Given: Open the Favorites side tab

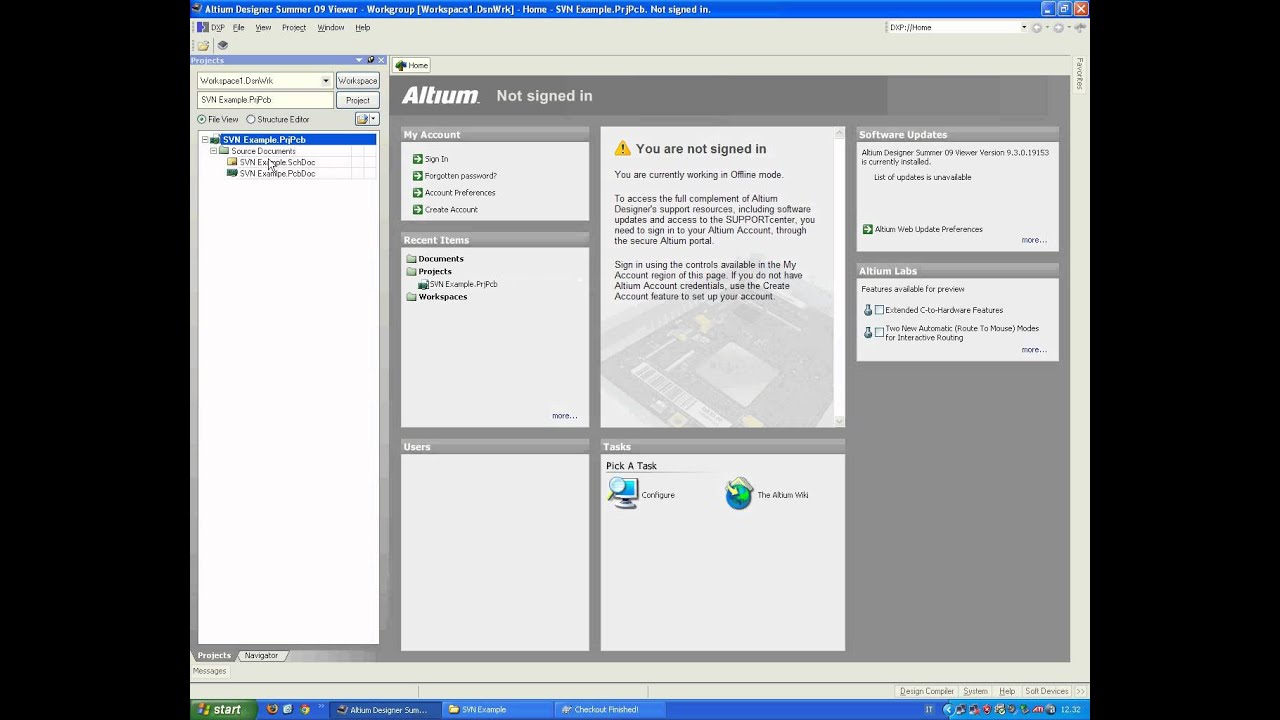Looking at the screenshot, I should tap(1080, 74).
